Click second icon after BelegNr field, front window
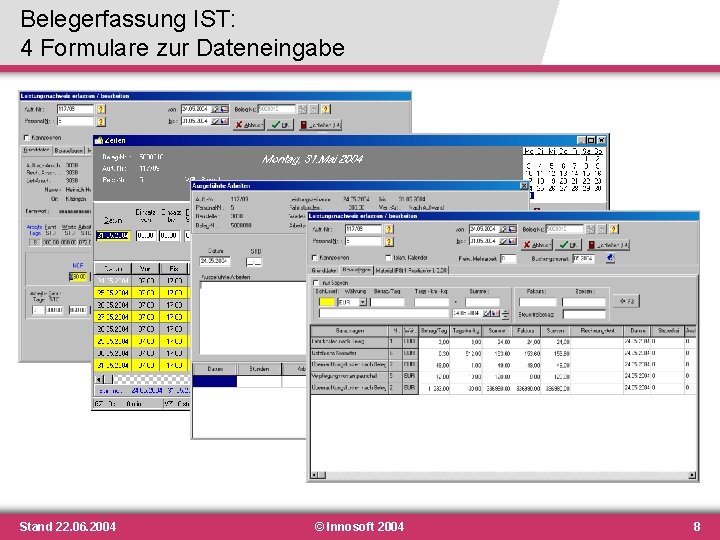 pos(602,229)
